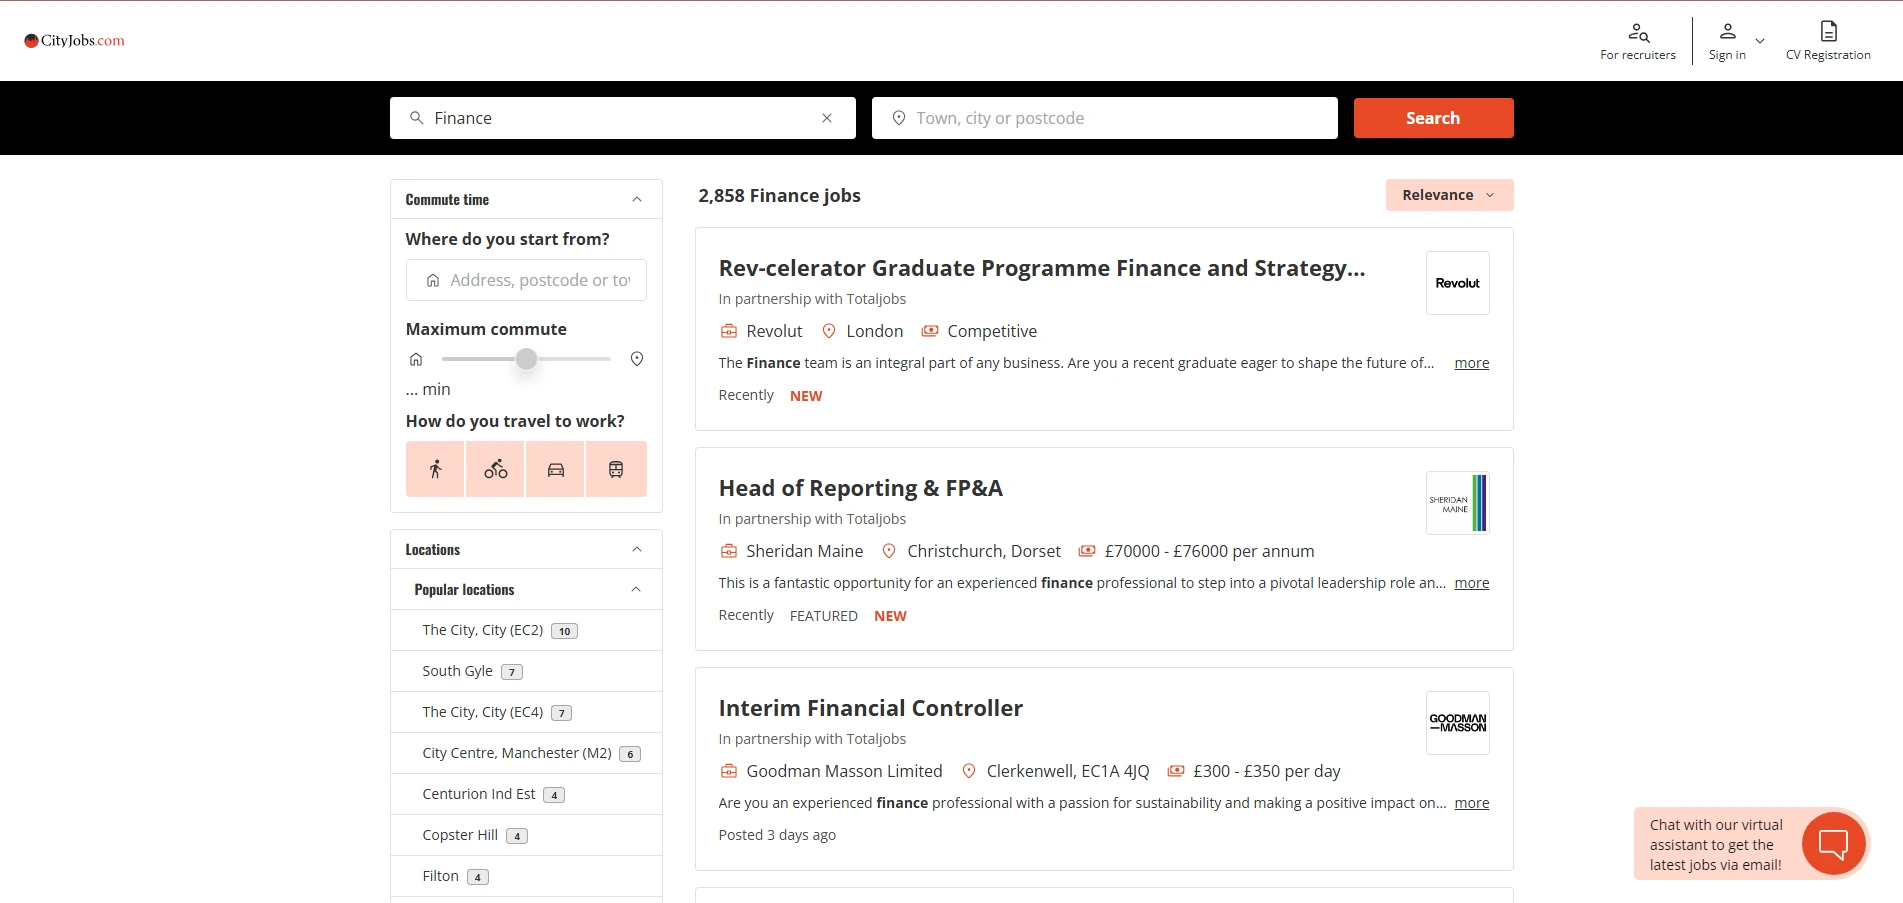Click the magnifier icon in keyword field
1903x903 pixels.
417,118
